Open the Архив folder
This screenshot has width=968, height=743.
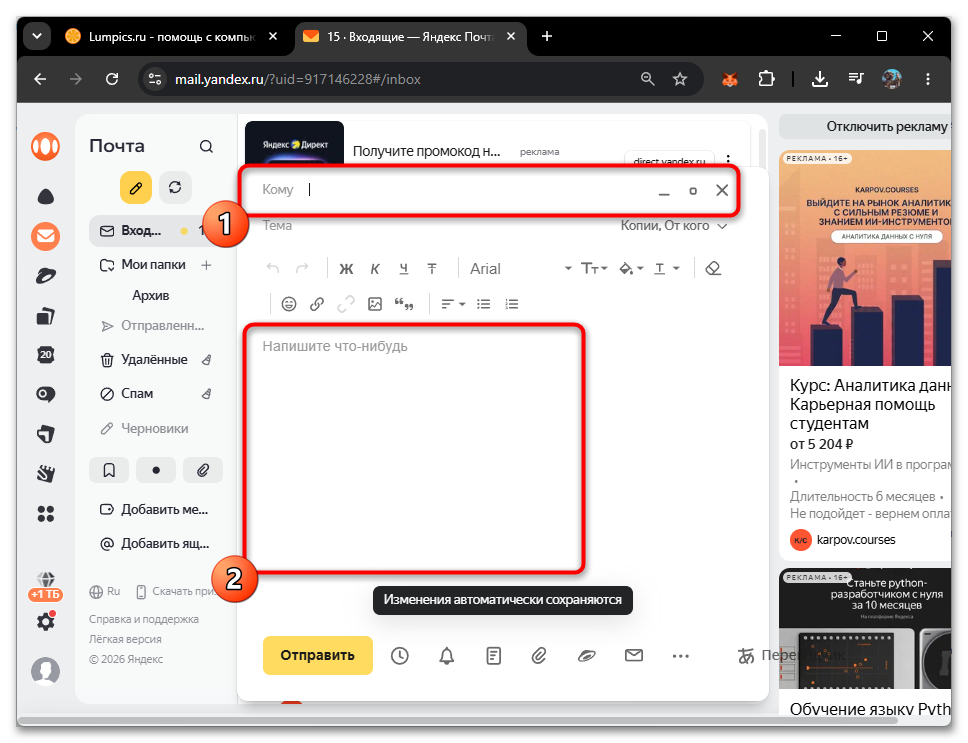pos(151,296)
